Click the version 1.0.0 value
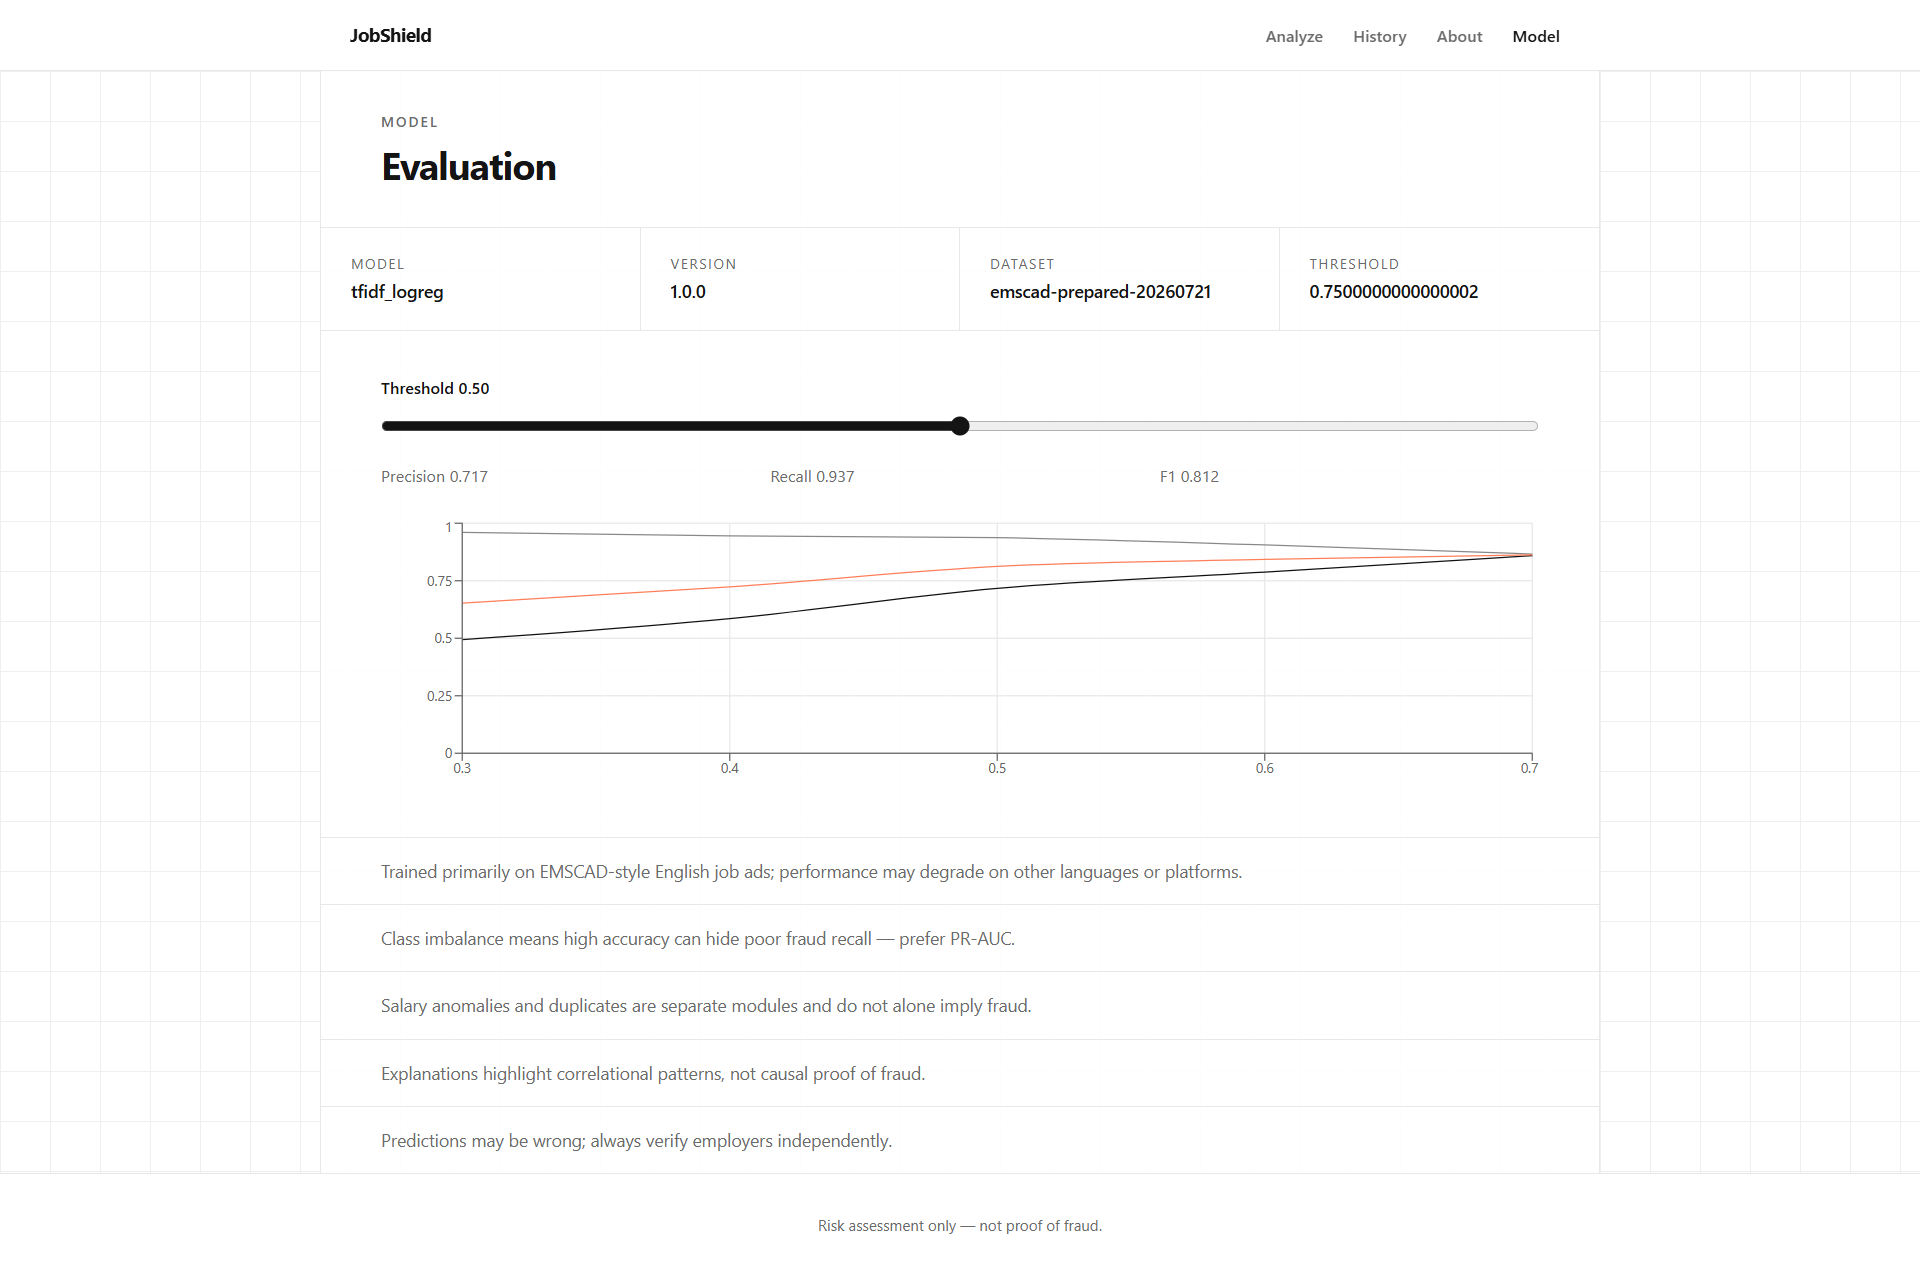 tap(688, 292)
